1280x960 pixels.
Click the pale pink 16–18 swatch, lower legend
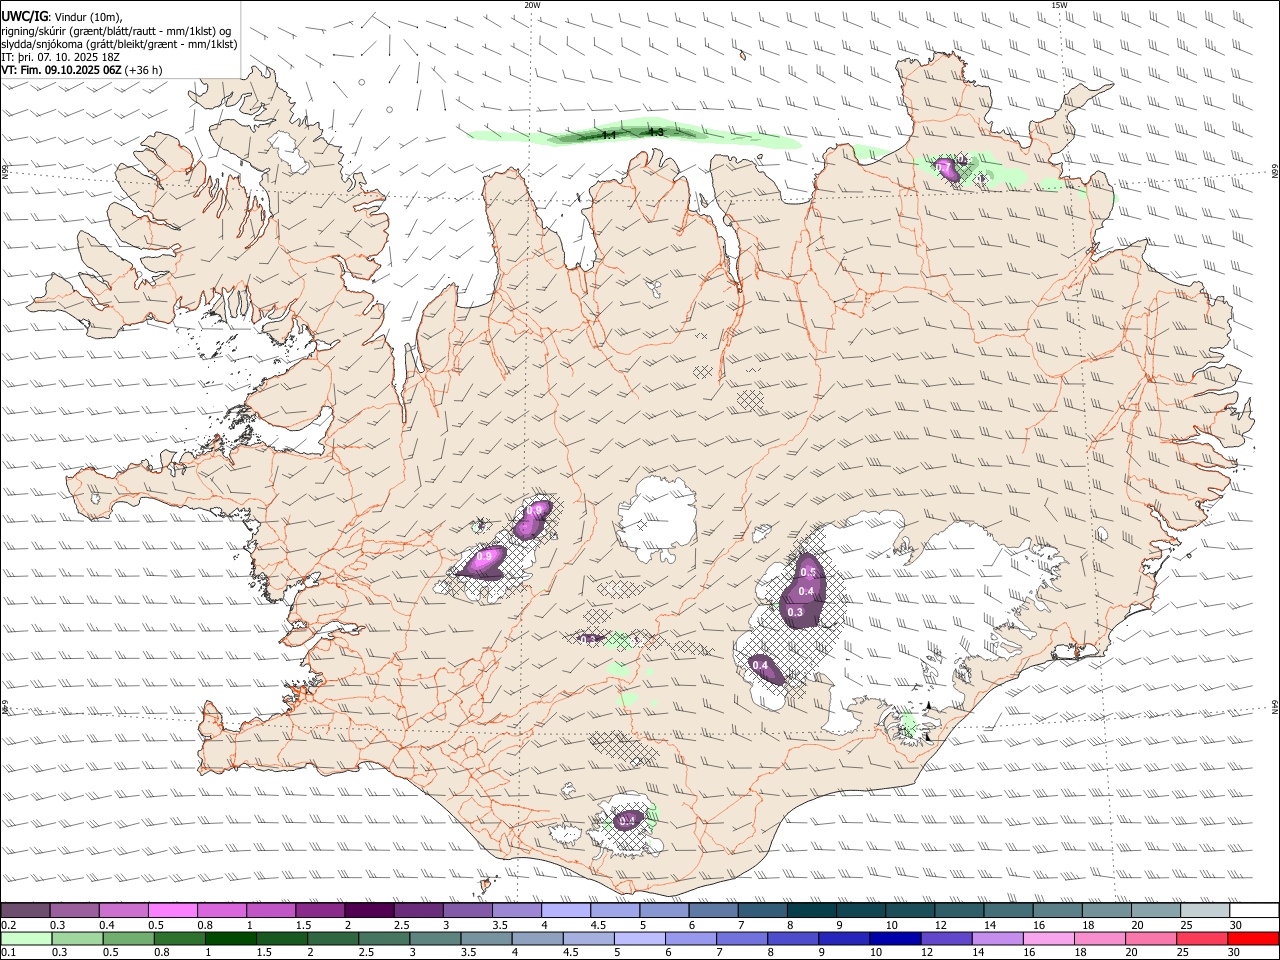click(x=1049, y=938)
